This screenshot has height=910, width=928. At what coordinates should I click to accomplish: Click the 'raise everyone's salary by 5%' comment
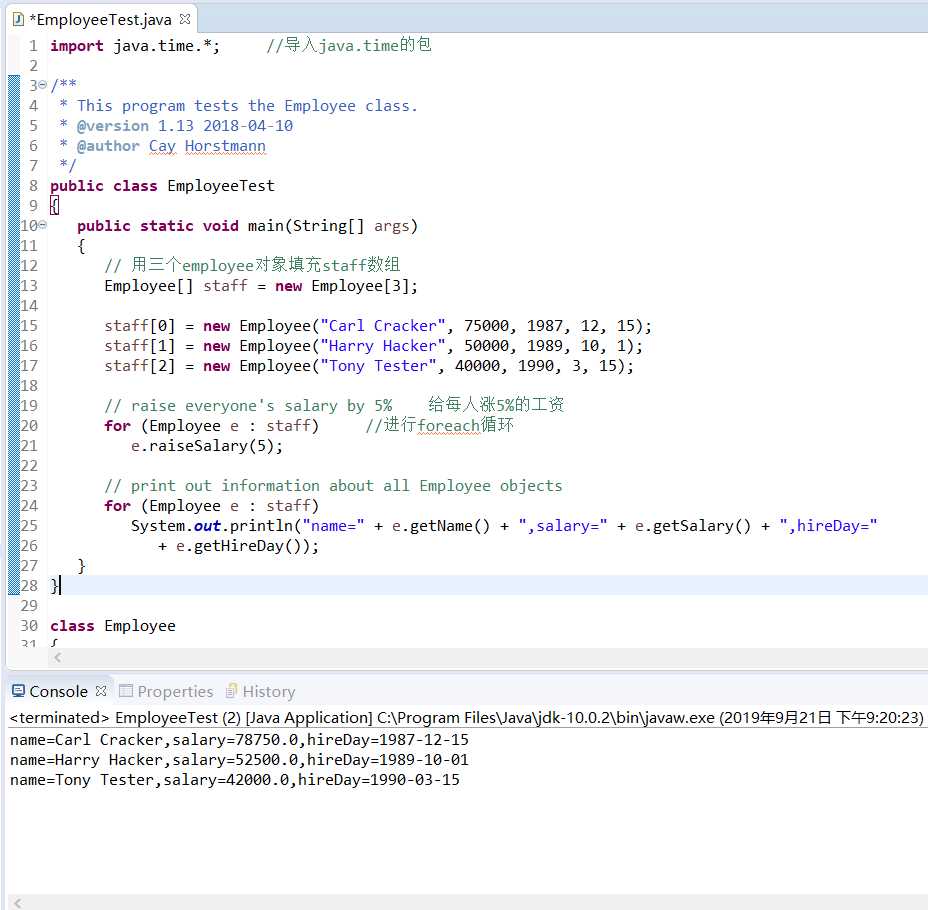coord(248,406)
